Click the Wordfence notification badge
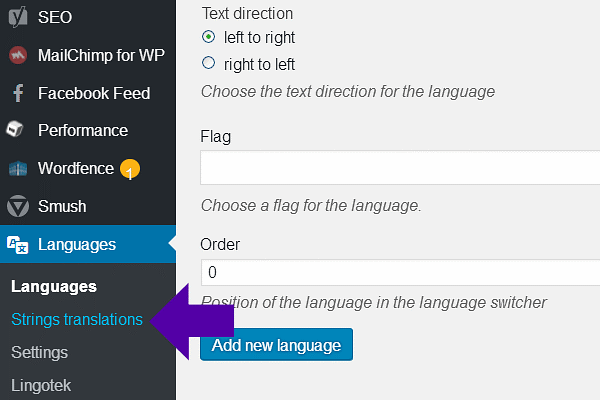This screenshot has height=400, width=600. pos(130,170)
